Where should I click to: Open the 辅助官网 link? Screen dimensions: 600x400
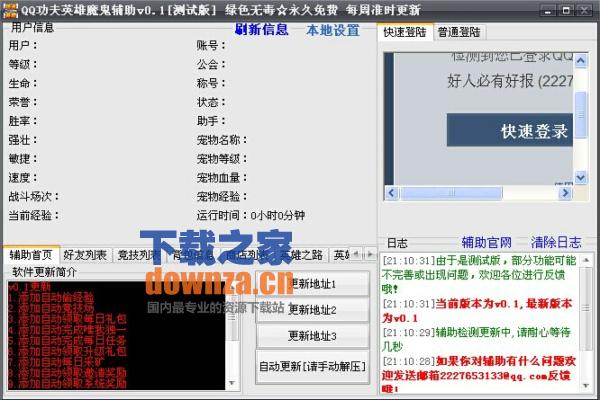pyautogui.click(x=486, y=242)
